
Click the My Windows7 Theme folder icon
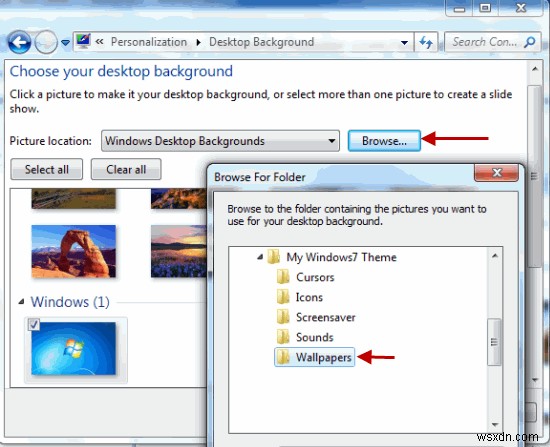pyautogui.click(x=274, y=257)
